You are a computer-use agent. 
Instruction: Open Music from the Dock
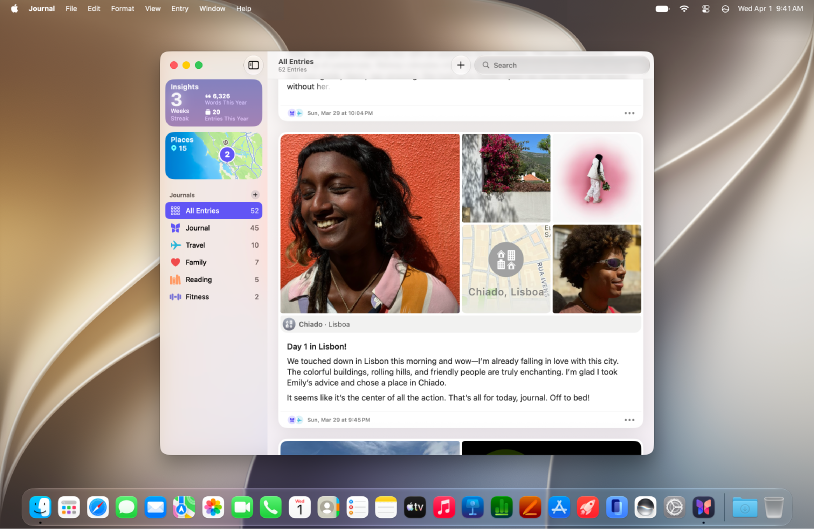(444, 507)
